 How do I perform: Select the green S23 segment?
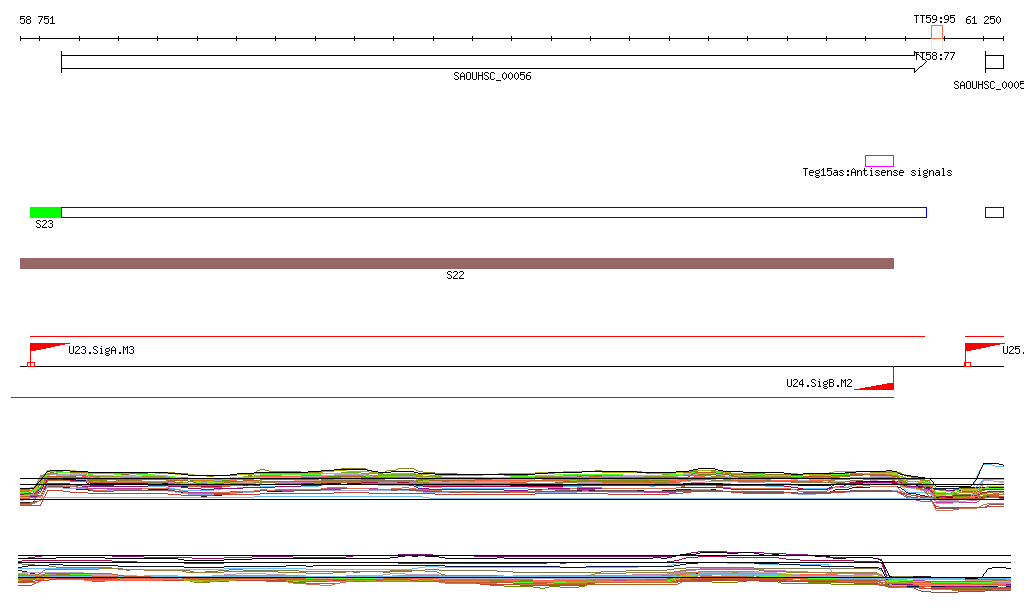pyautogui.click(x=46, y=212)
